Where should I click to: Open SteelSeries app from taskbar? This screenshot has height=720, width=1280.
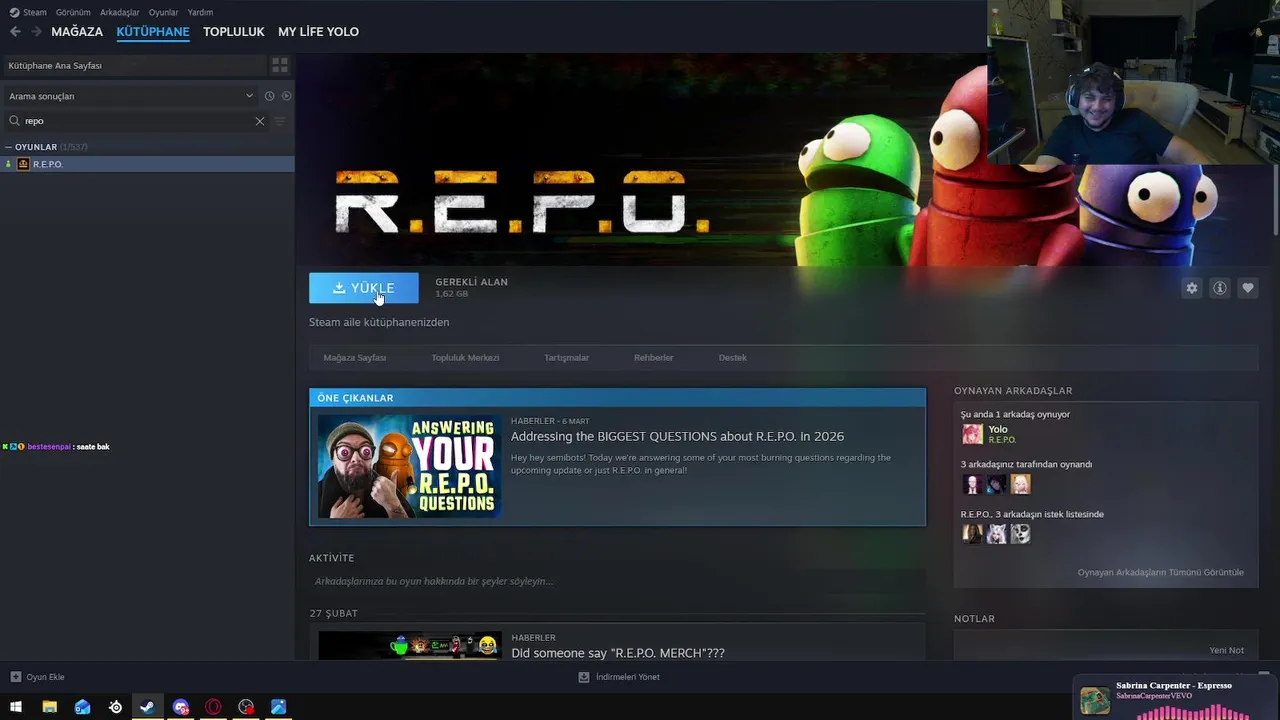tap(115, 707)
